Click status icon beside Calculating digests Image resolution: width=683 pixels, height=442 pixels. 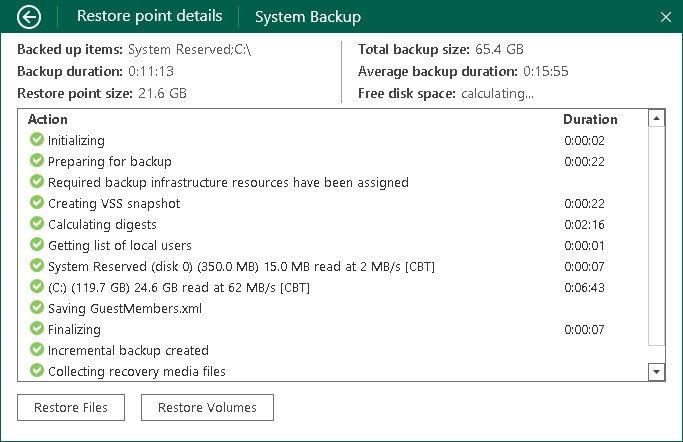[37, 224]
